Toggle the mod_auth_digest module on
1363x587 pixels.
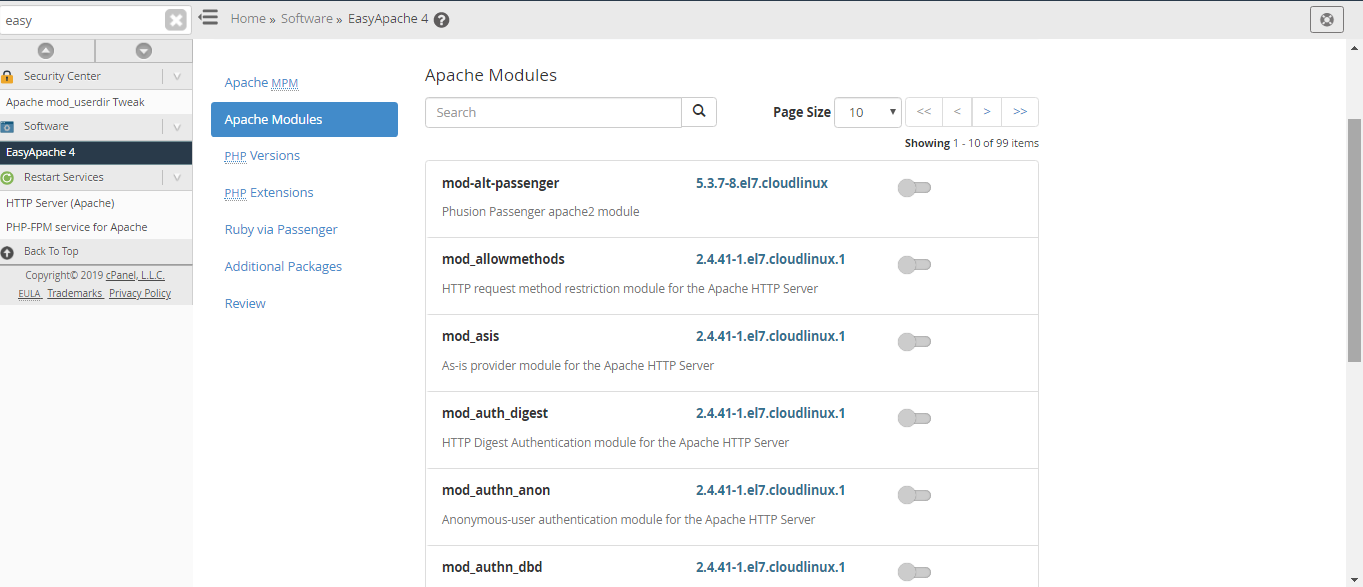pyautogui.click(x=914, y=418)
